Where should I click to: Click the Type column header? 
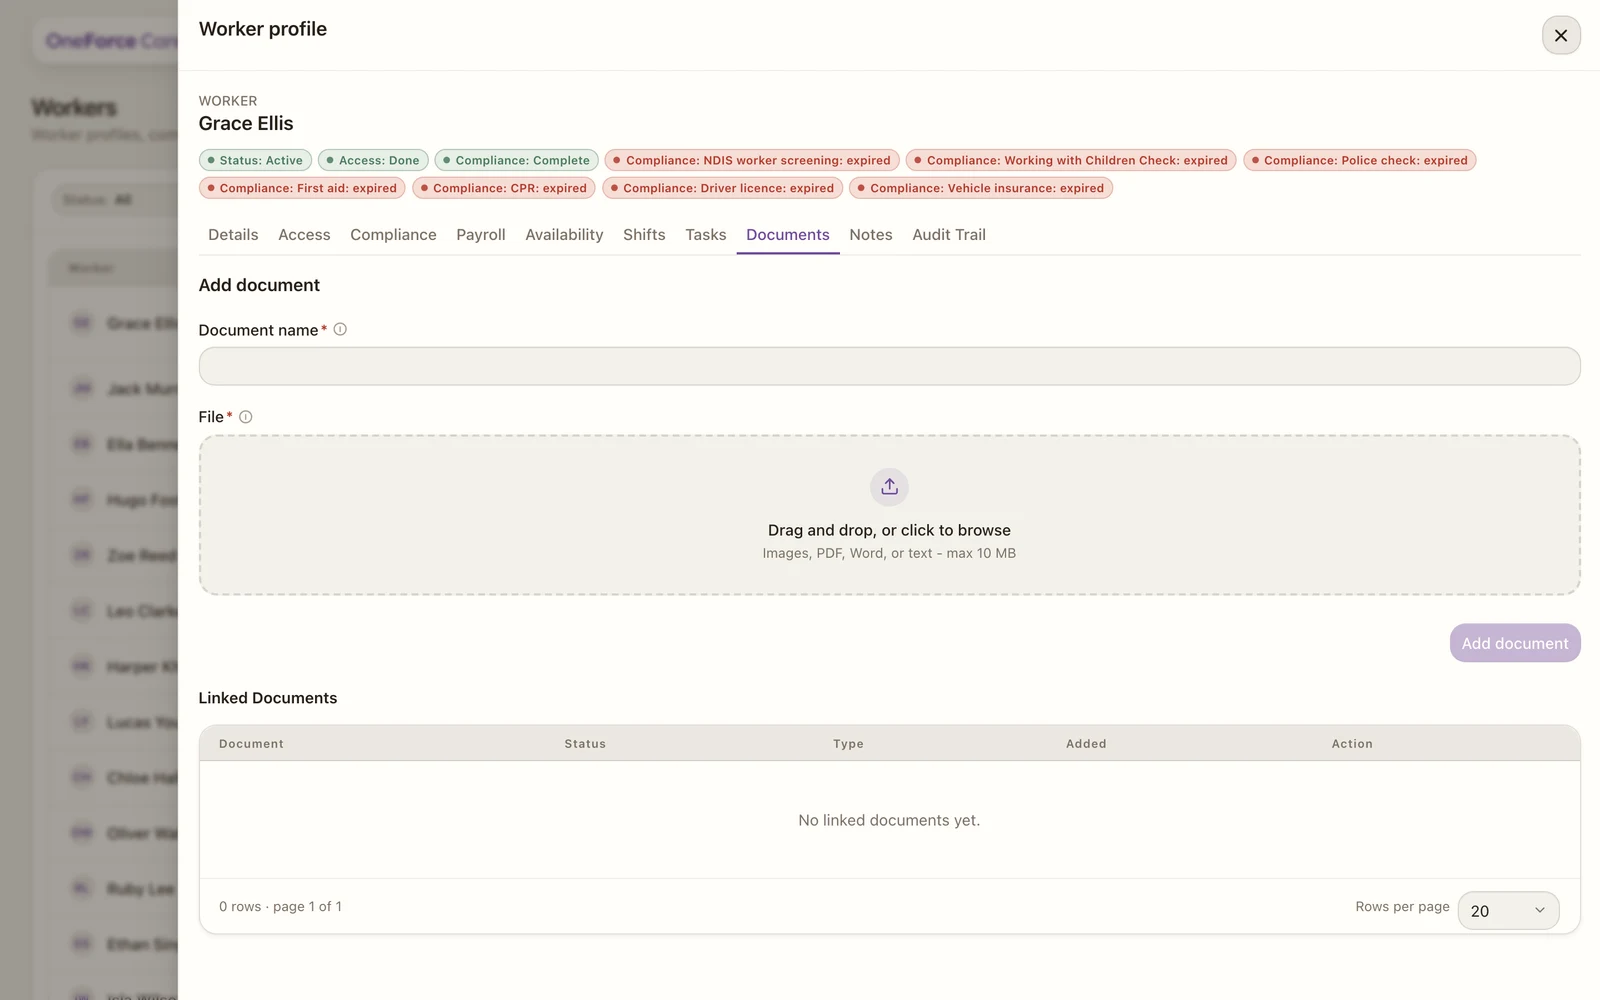848,744
